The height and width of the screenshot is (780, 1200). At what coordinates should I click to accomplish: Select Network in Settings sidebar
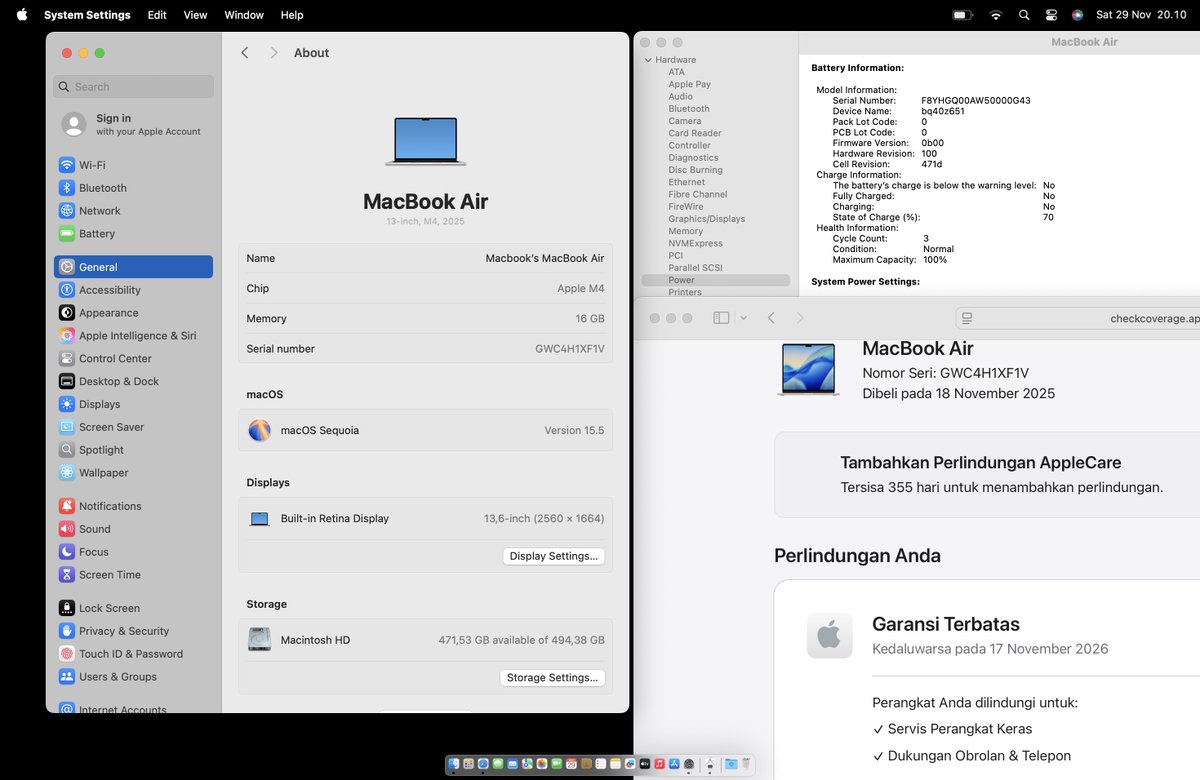[x=133, y=211]
